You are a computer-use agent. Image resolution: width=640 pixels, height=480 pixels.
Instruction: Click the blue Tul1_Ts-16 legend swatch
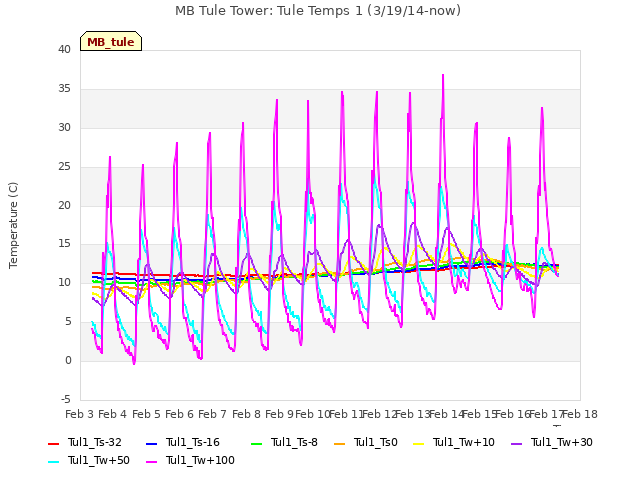(x=151, y=443)
